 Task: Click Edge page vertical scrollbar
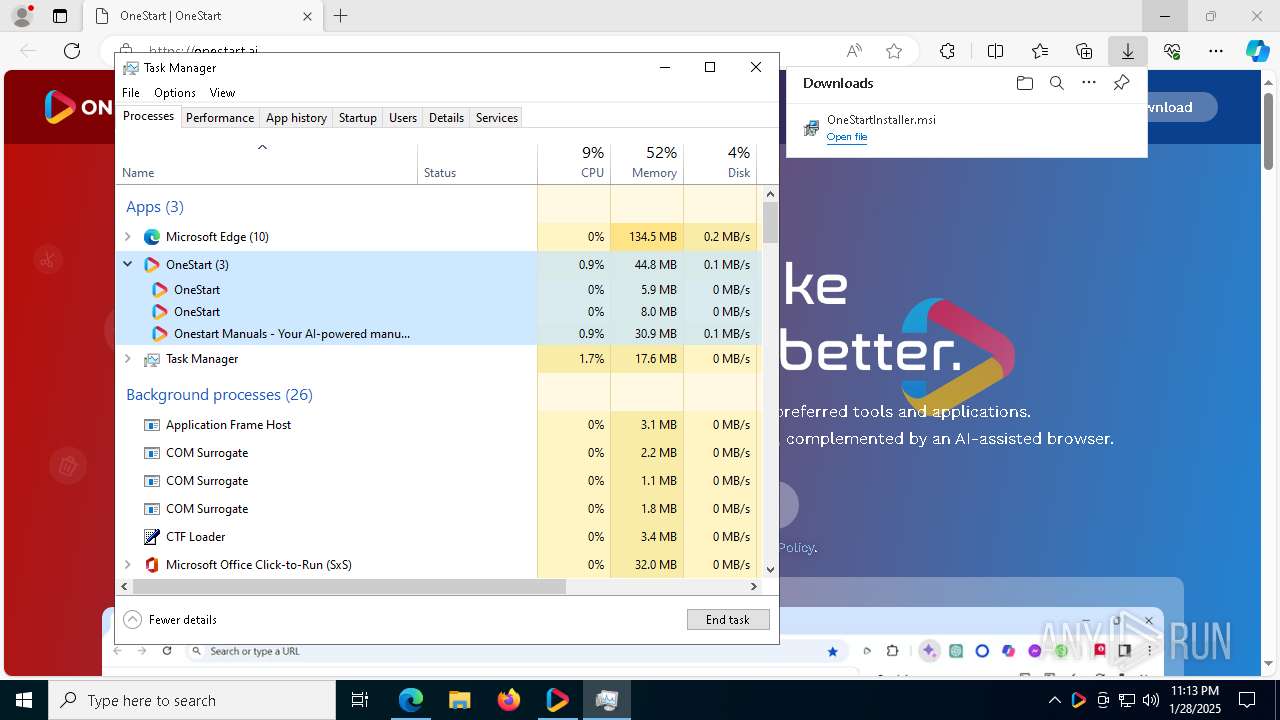click(1269, 130)
